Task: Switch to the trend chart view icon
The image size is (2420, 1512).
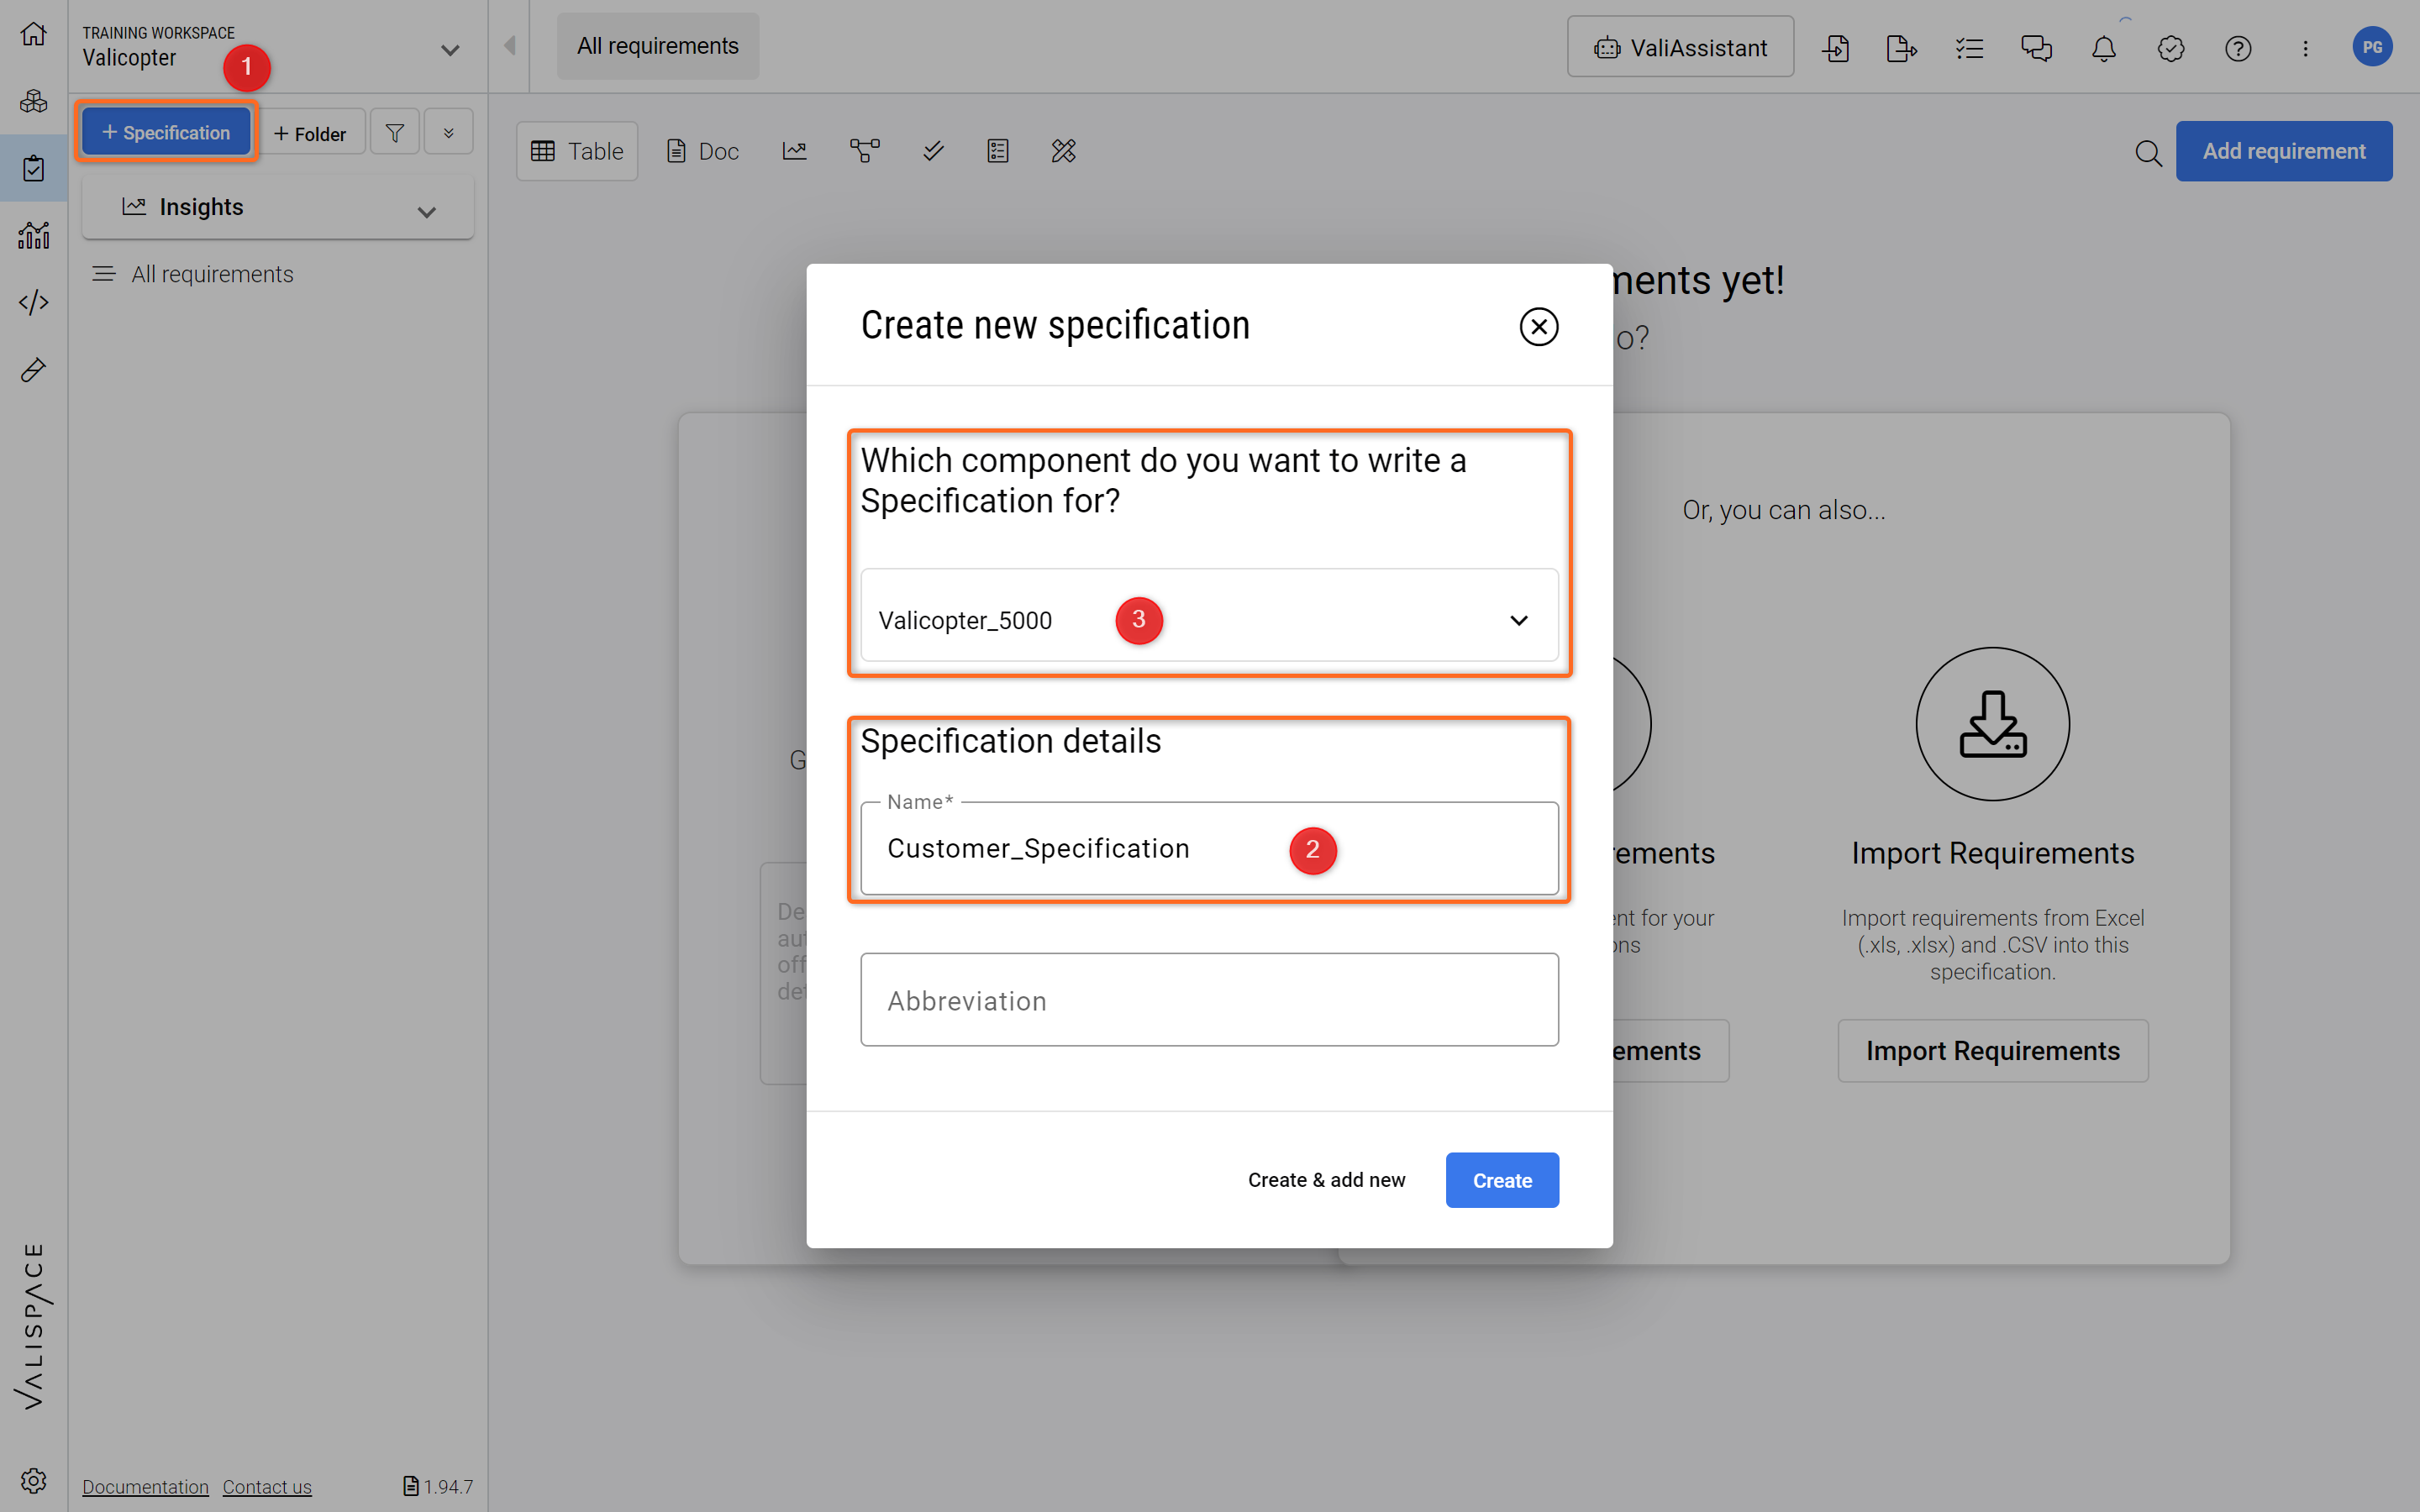Action: point(795,151)
